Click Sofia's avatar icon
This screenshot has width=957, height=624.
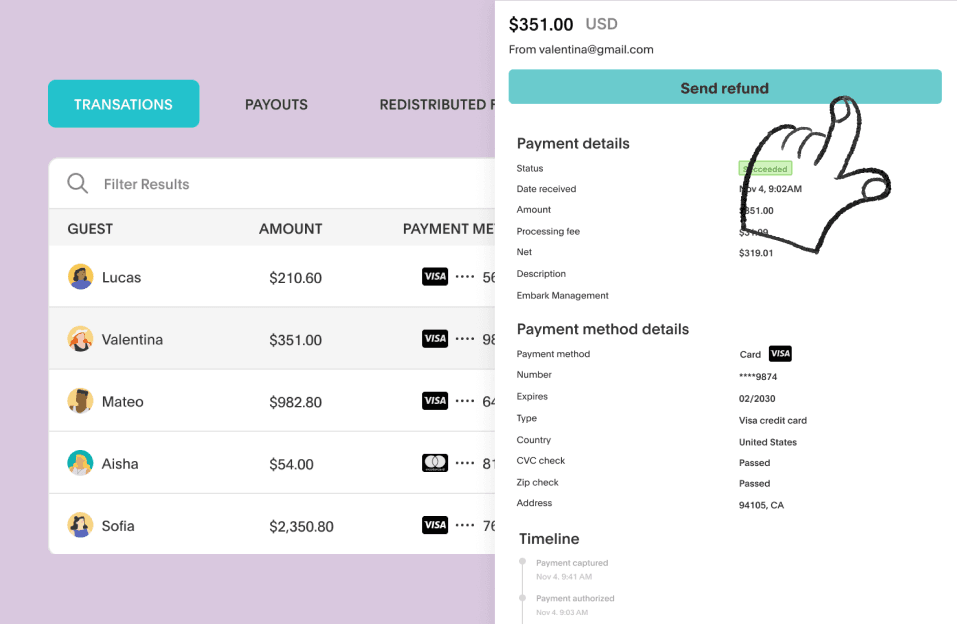(81, 525)
